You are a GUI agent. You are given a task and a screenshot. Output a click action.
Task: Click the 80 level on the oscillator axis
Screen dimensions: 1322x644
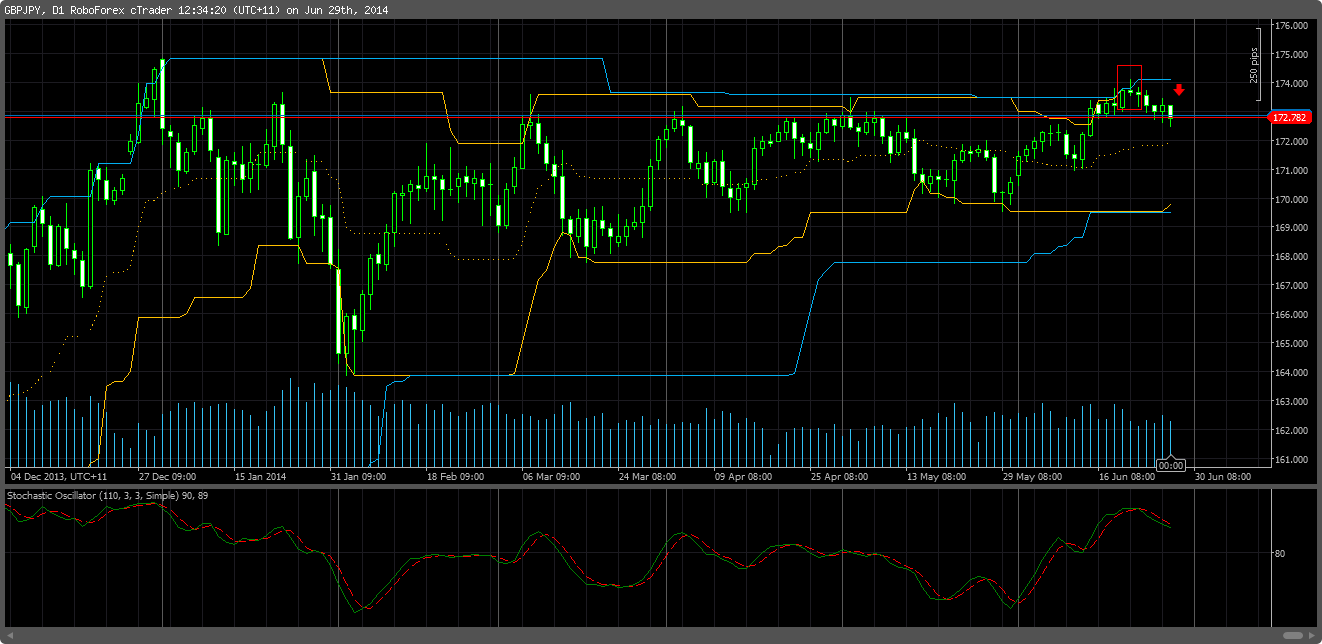coord(1280,553)
